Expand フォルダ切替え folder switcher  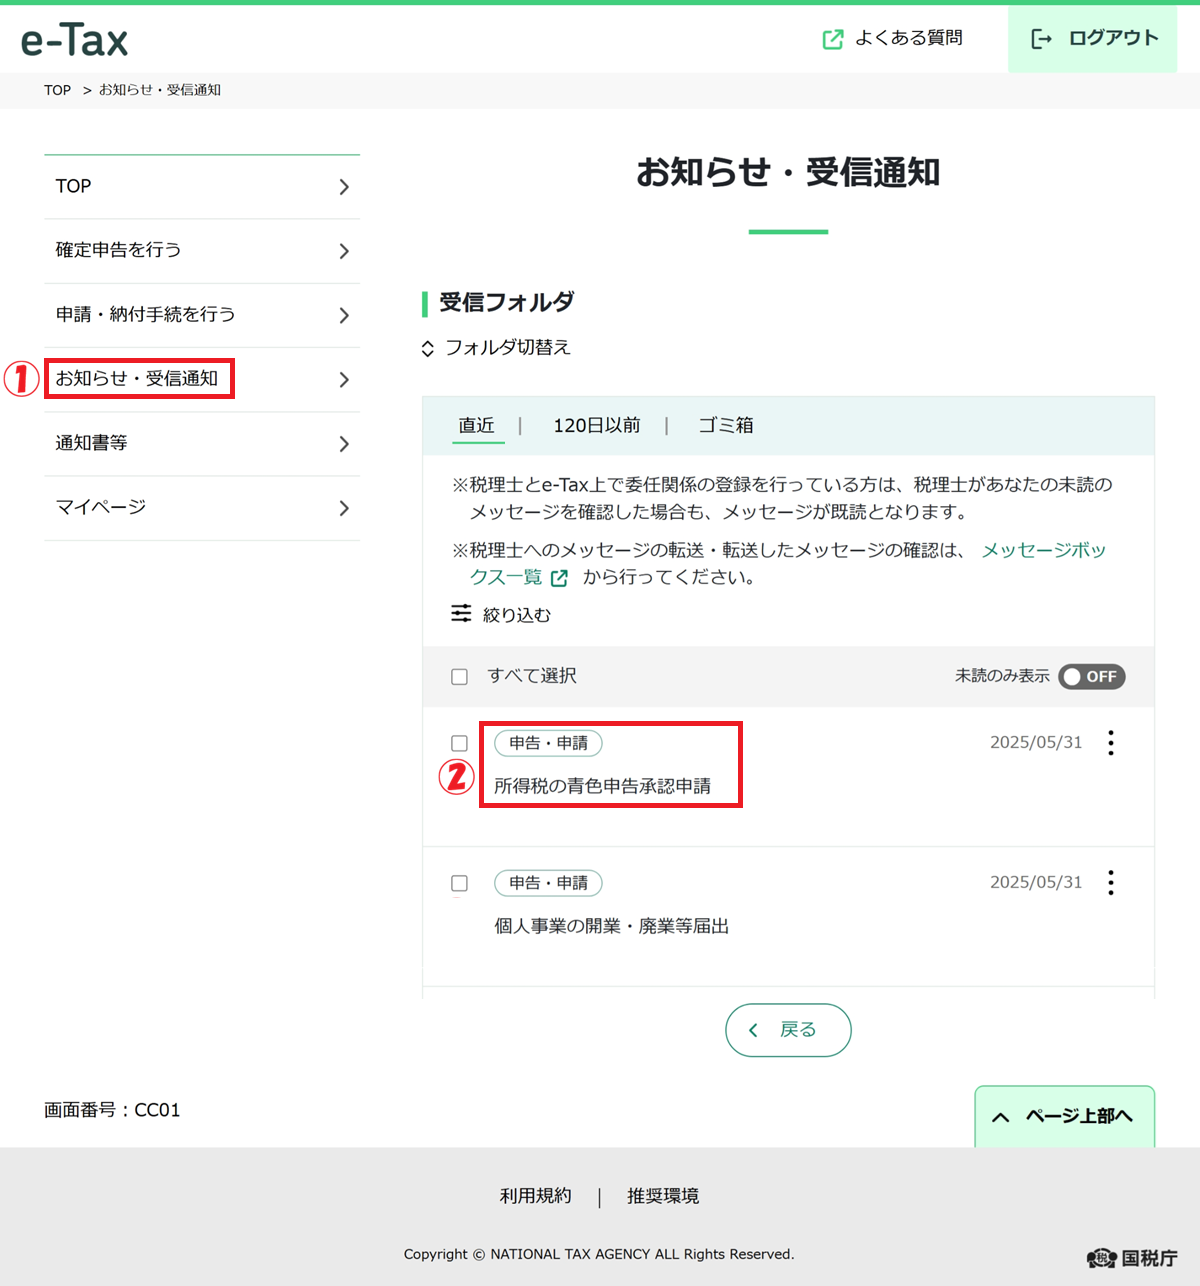(x=497, y=348)
